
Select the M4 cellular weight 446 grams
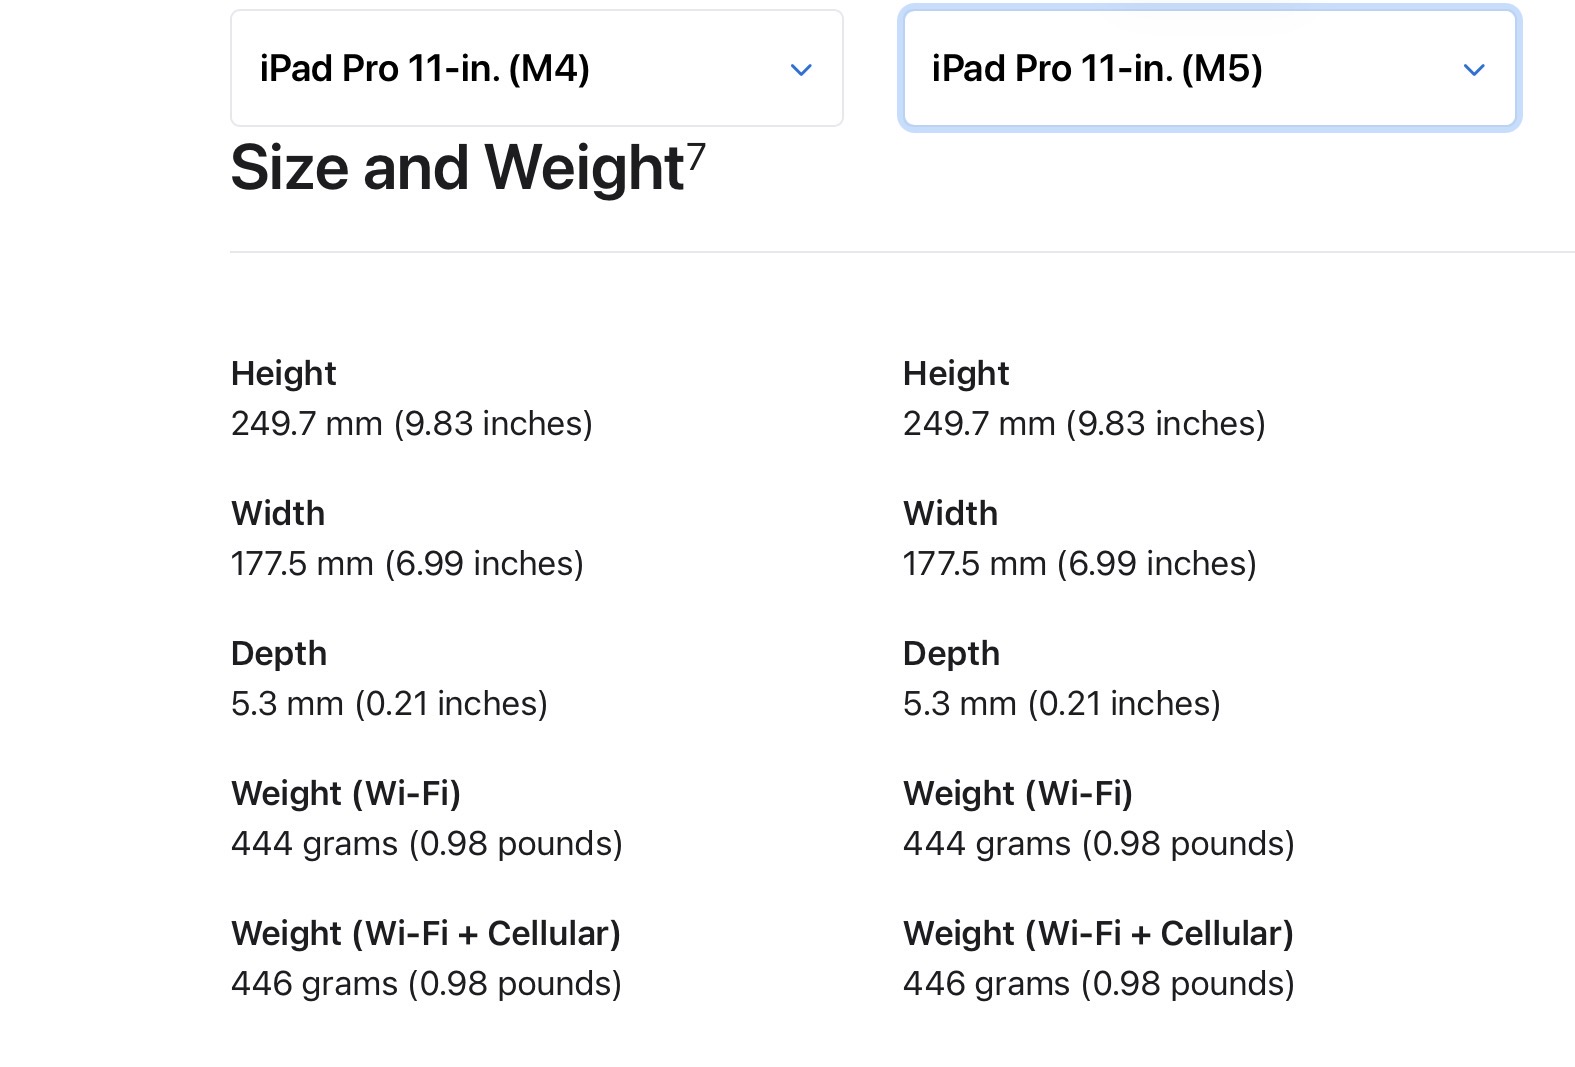pos(426,983)
